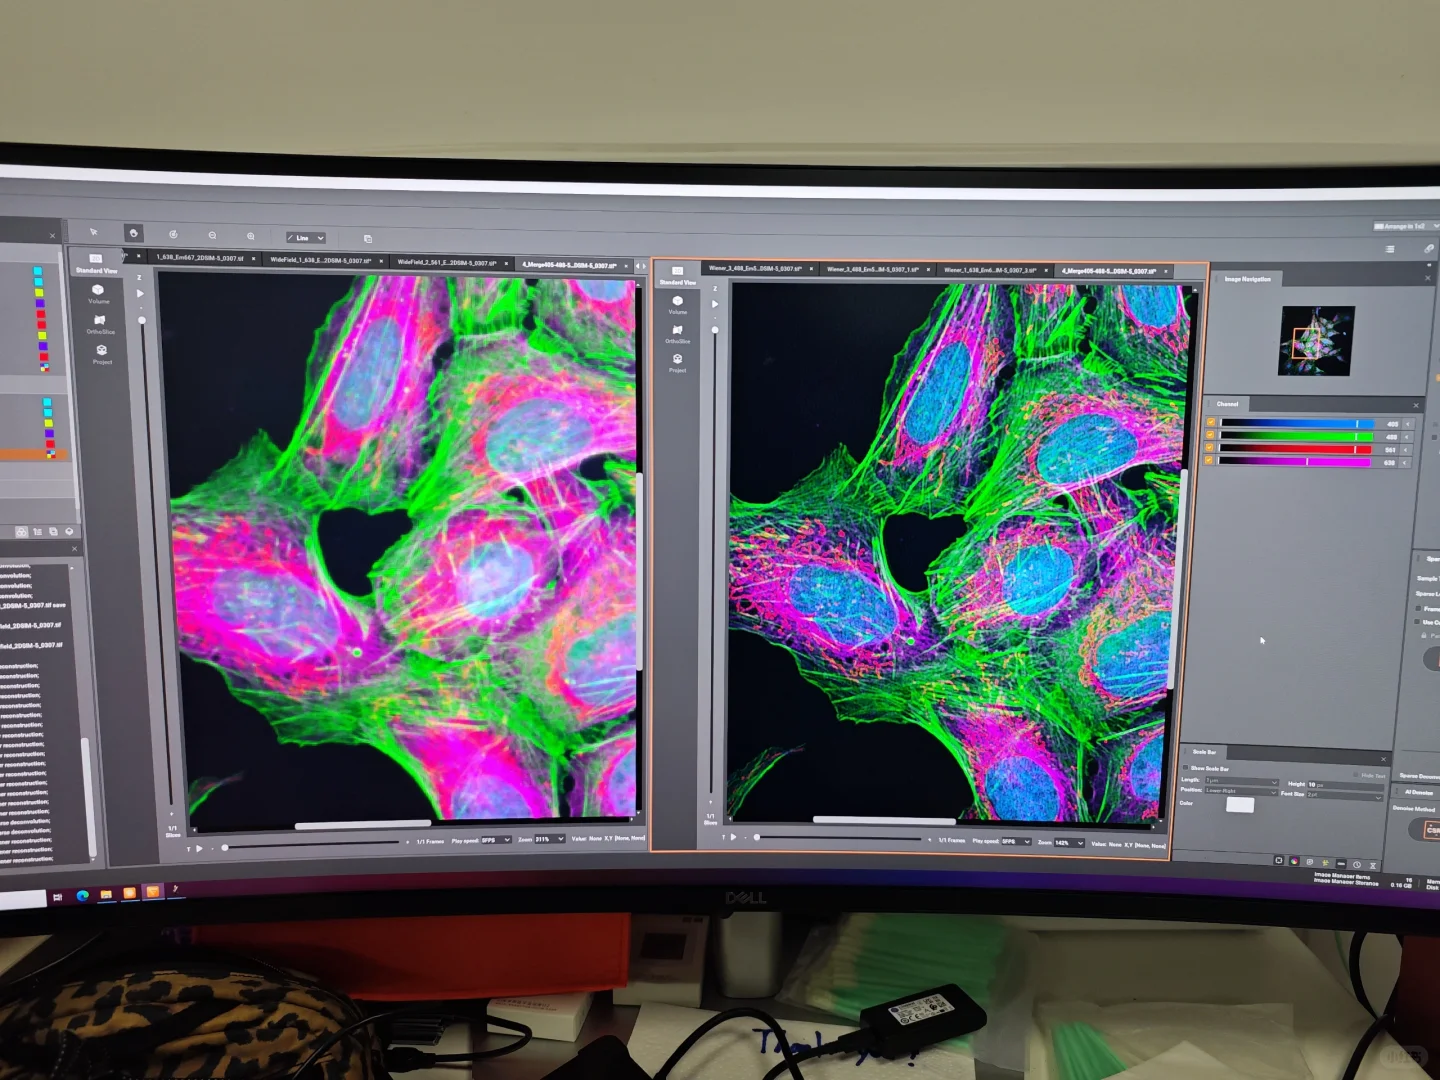Screen dimensions: 1440x1080
Task: Click the zoom in magnifier icon
Action: [250, 236]
